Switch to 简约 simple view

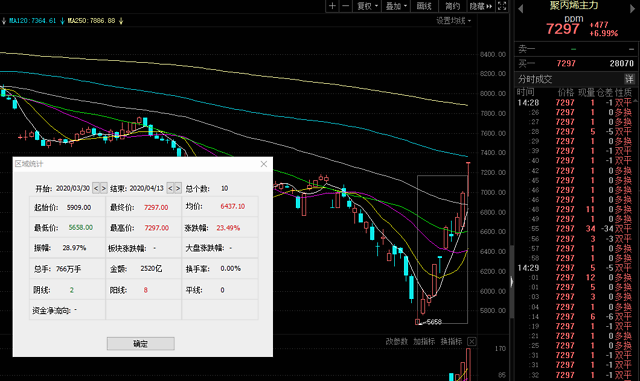[452, 6]
